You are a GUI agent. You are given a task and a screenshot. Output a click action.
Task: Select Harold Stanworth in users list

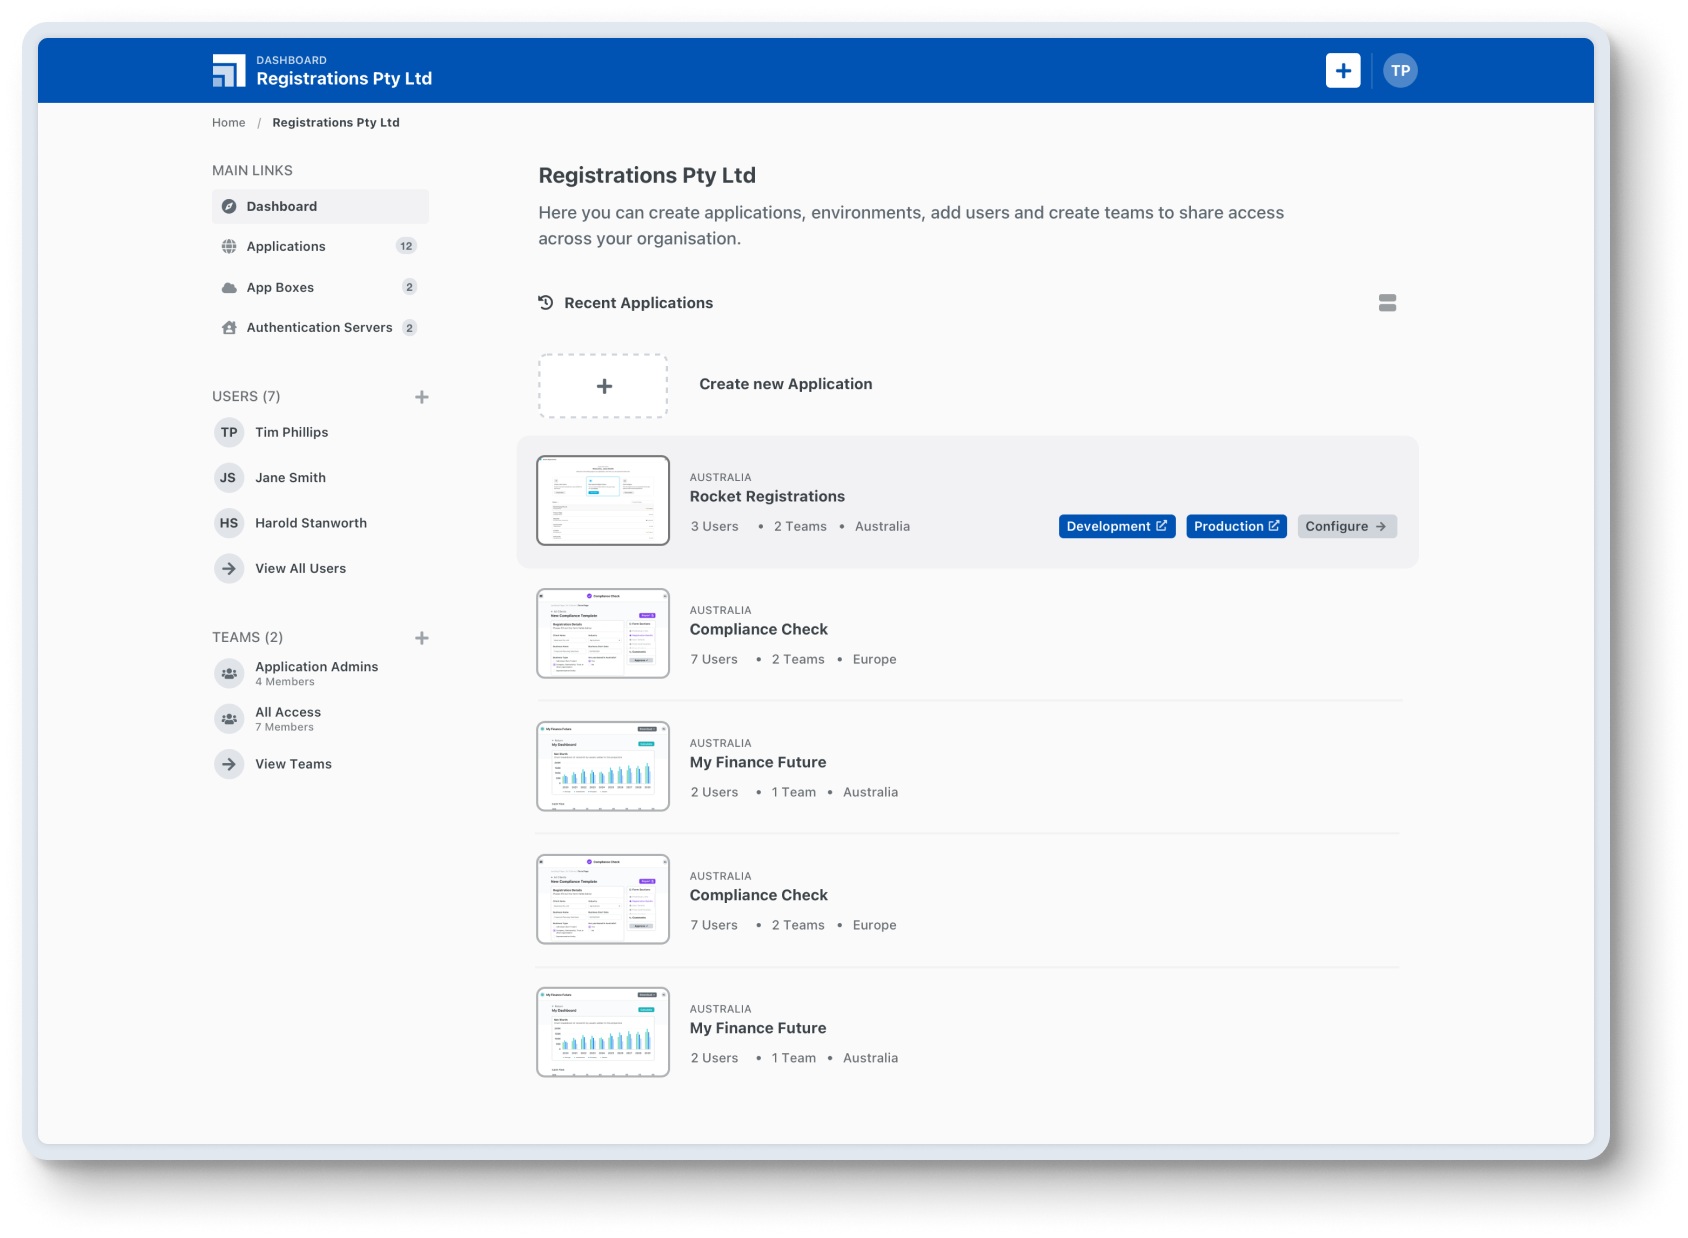311,523
